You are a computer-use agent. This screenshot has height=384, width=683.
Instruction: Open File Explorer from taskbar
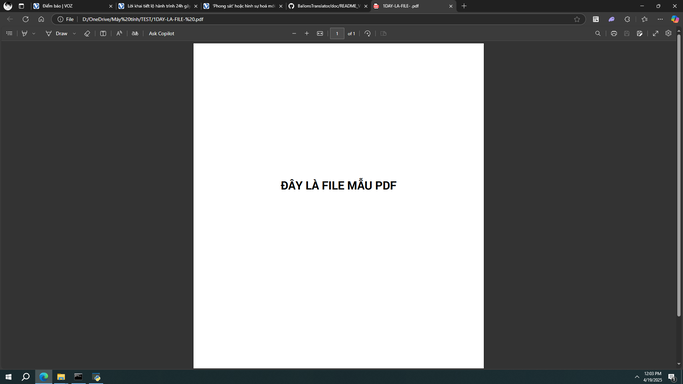(61, 377)
